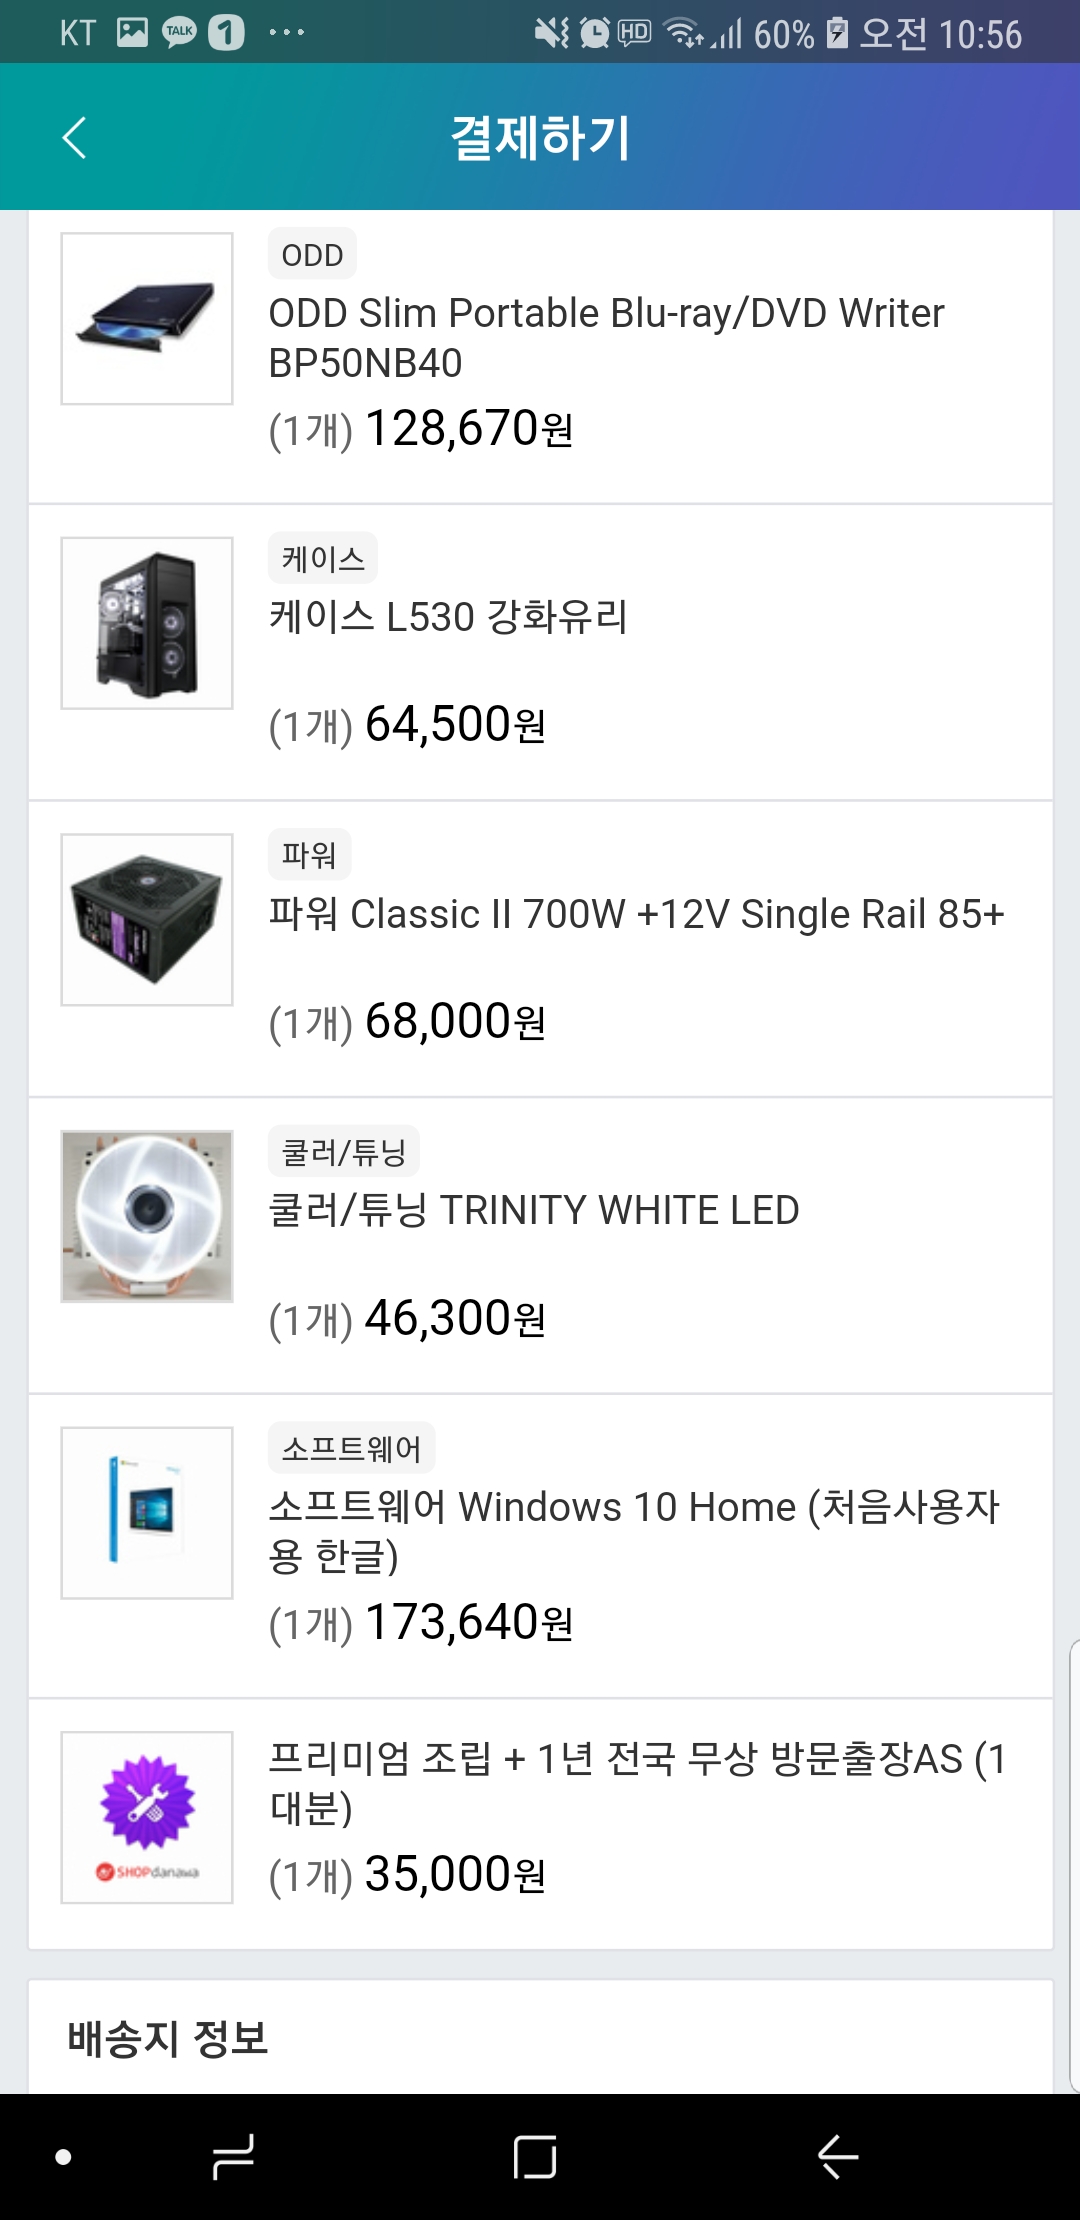
Task: Open 프리미엄 조립 방문출장AS item title
Action: (636, 1783)
